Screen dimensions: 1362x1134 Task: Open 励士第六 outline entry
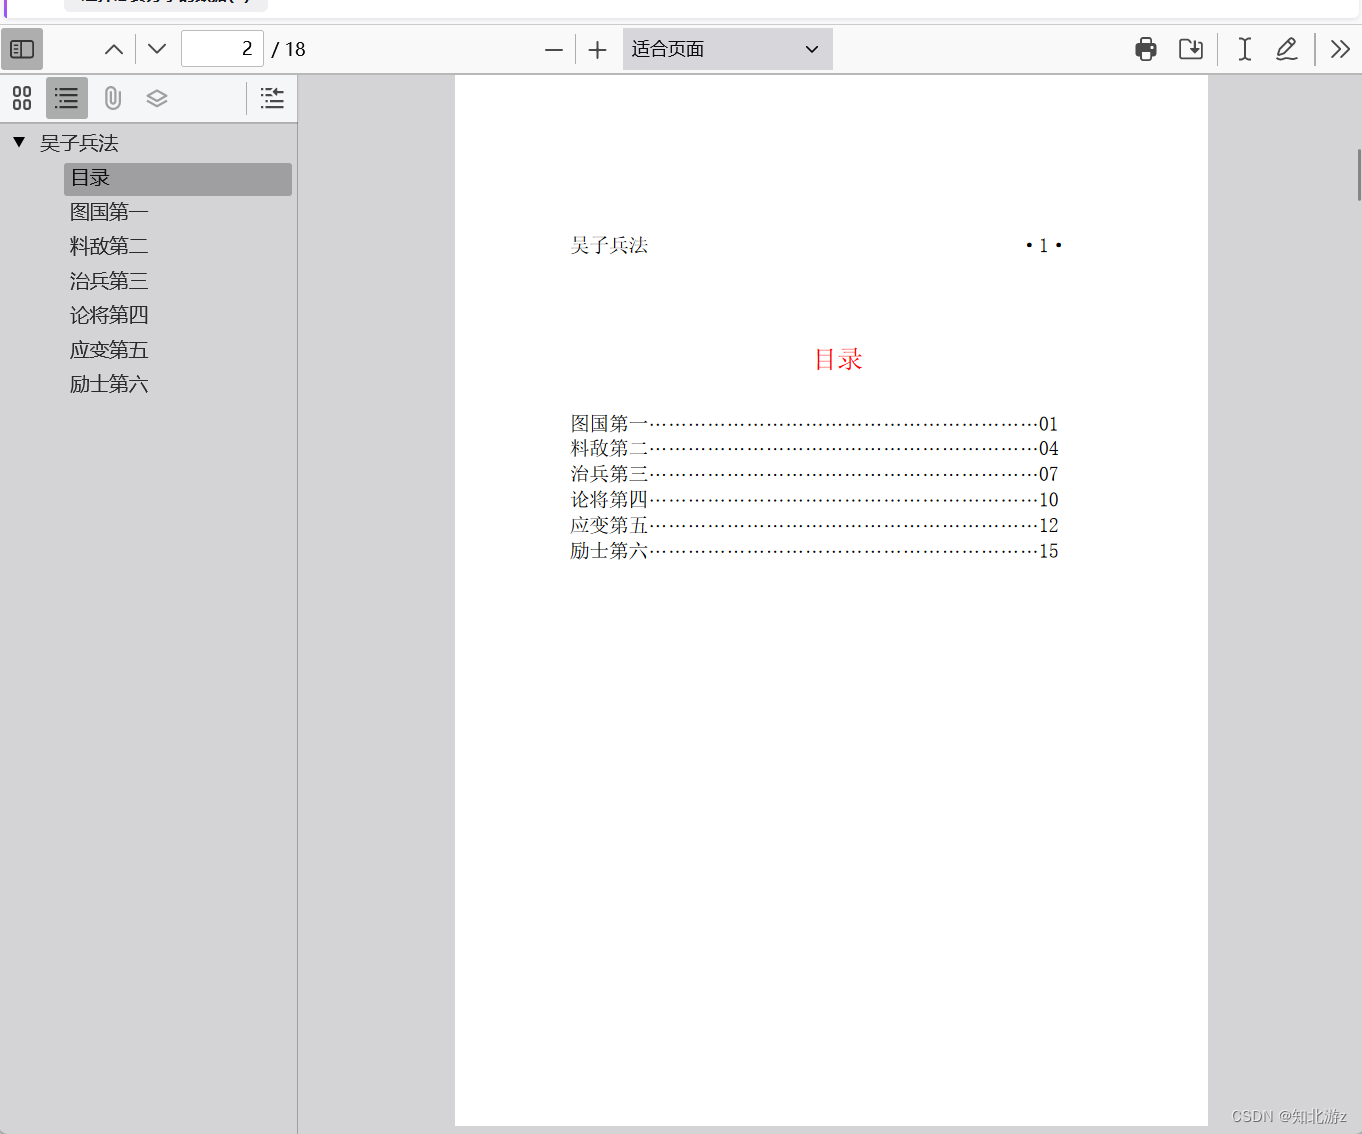(x=109, y=384)
